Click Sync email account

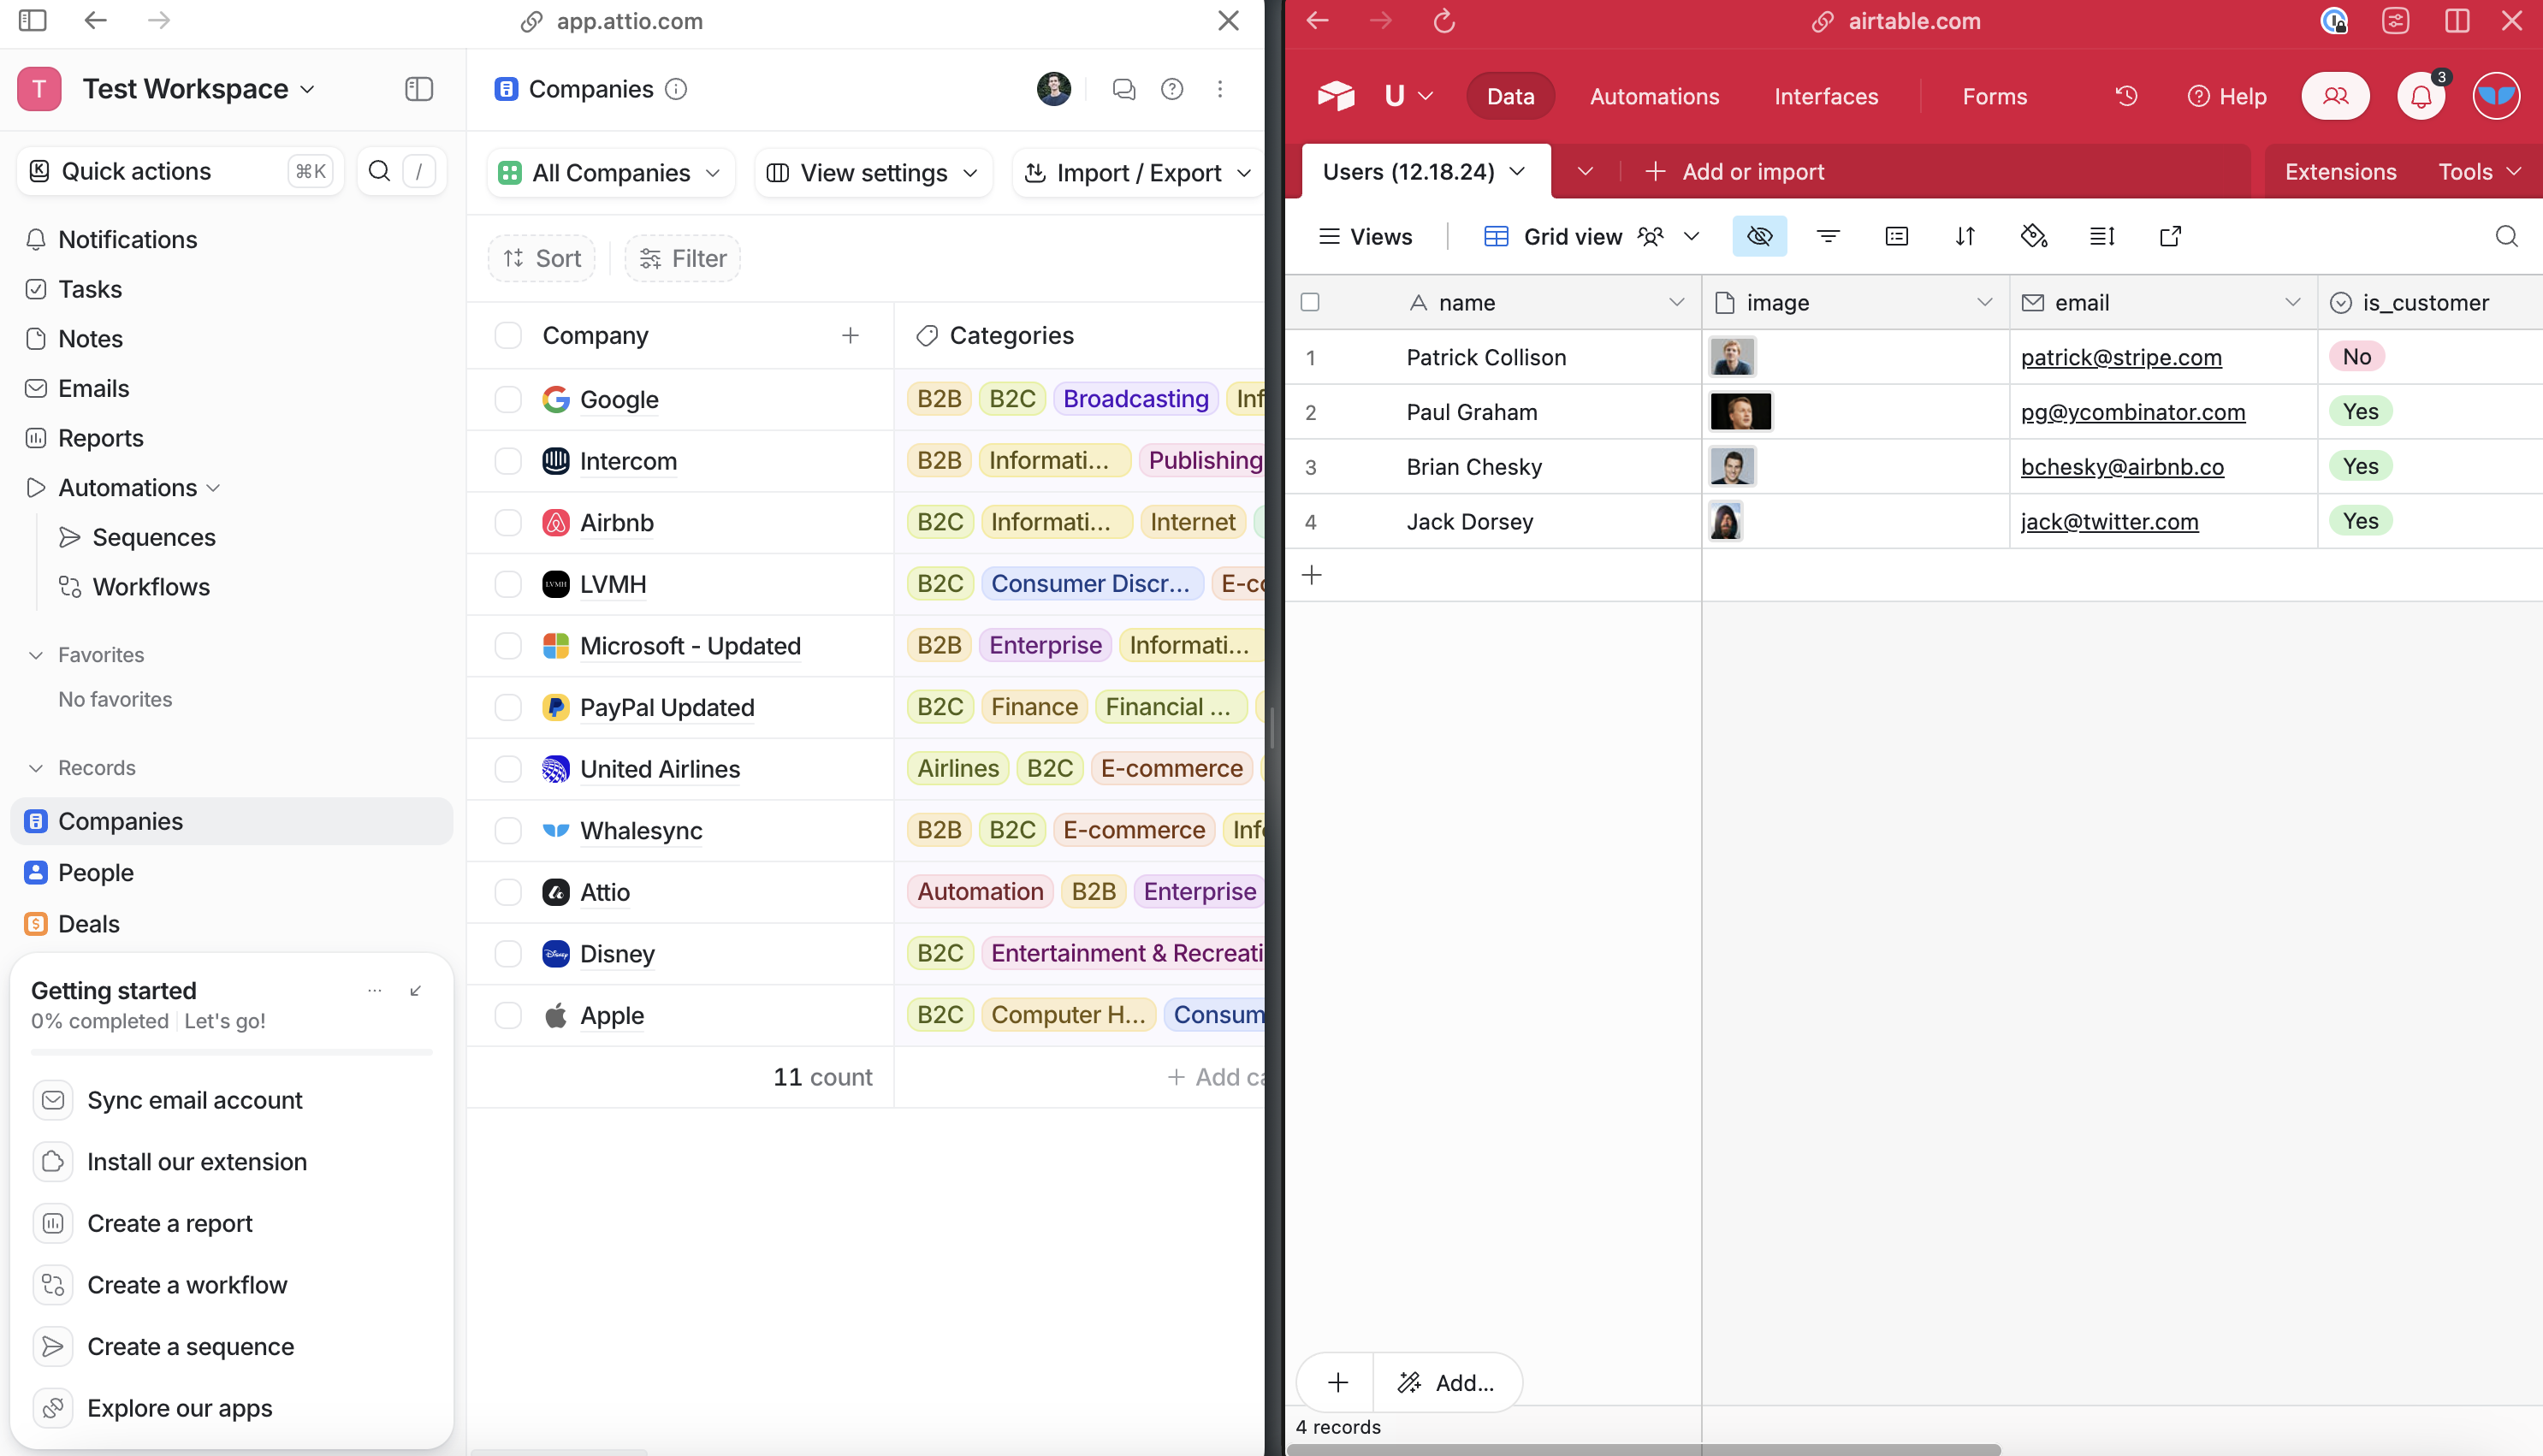pyautogui.click(x=194, y=1100)
